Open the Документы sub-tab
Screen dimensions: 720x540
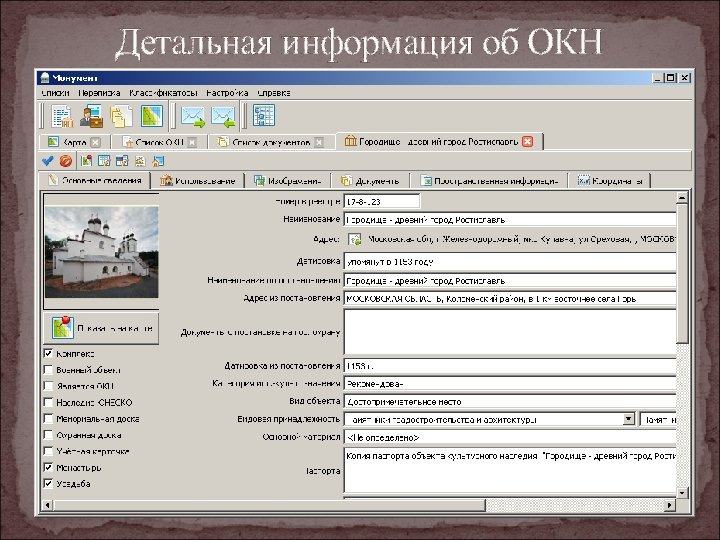370,181
